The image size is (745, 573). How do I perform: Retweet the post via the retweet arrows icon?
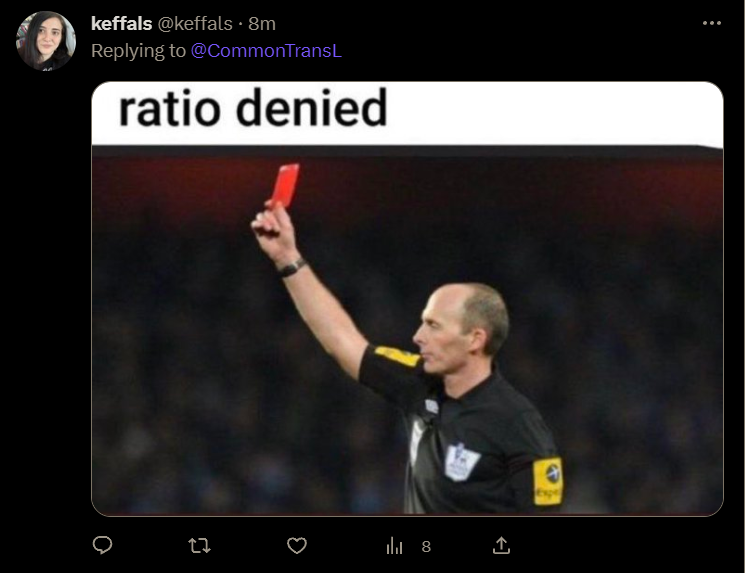coord(199,545)
